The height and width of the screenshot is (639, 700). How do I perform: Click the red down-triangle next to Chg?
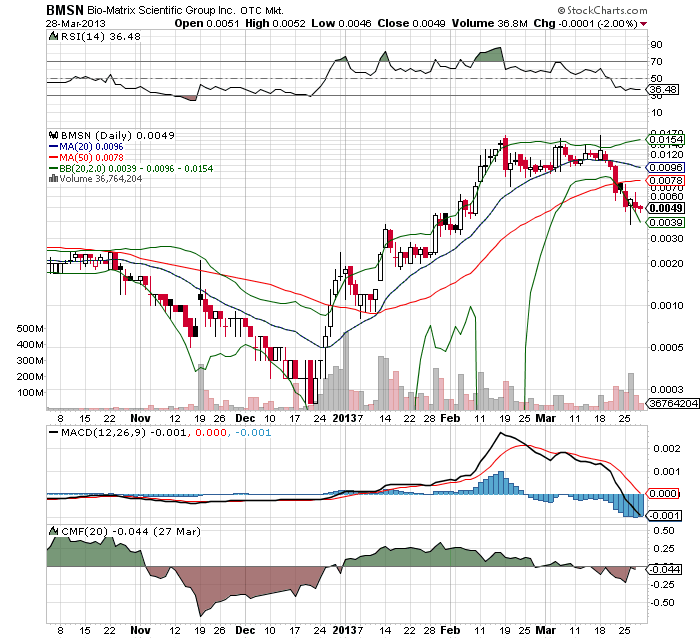click(x=643, y=24)
